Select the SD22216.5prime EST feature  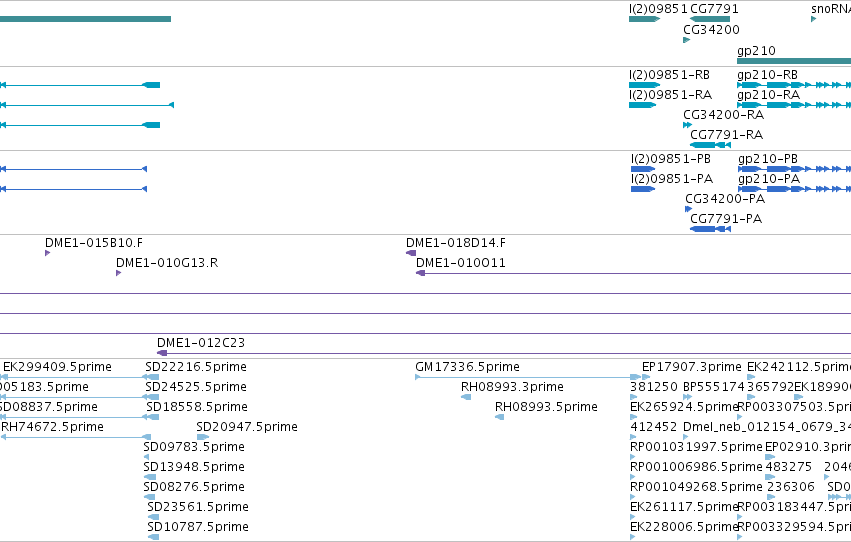[x=152, y=377]
